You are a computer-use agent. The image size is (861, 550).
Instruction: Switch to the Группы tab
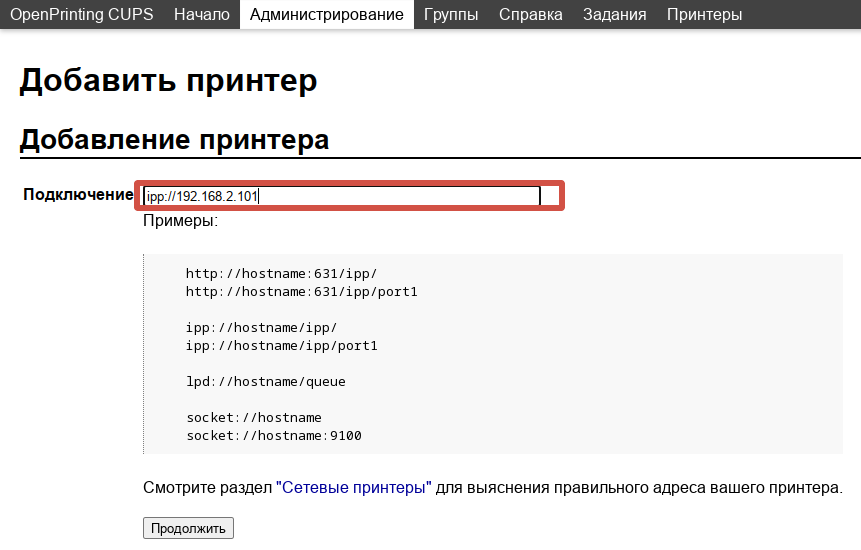[x=450, y=14]
